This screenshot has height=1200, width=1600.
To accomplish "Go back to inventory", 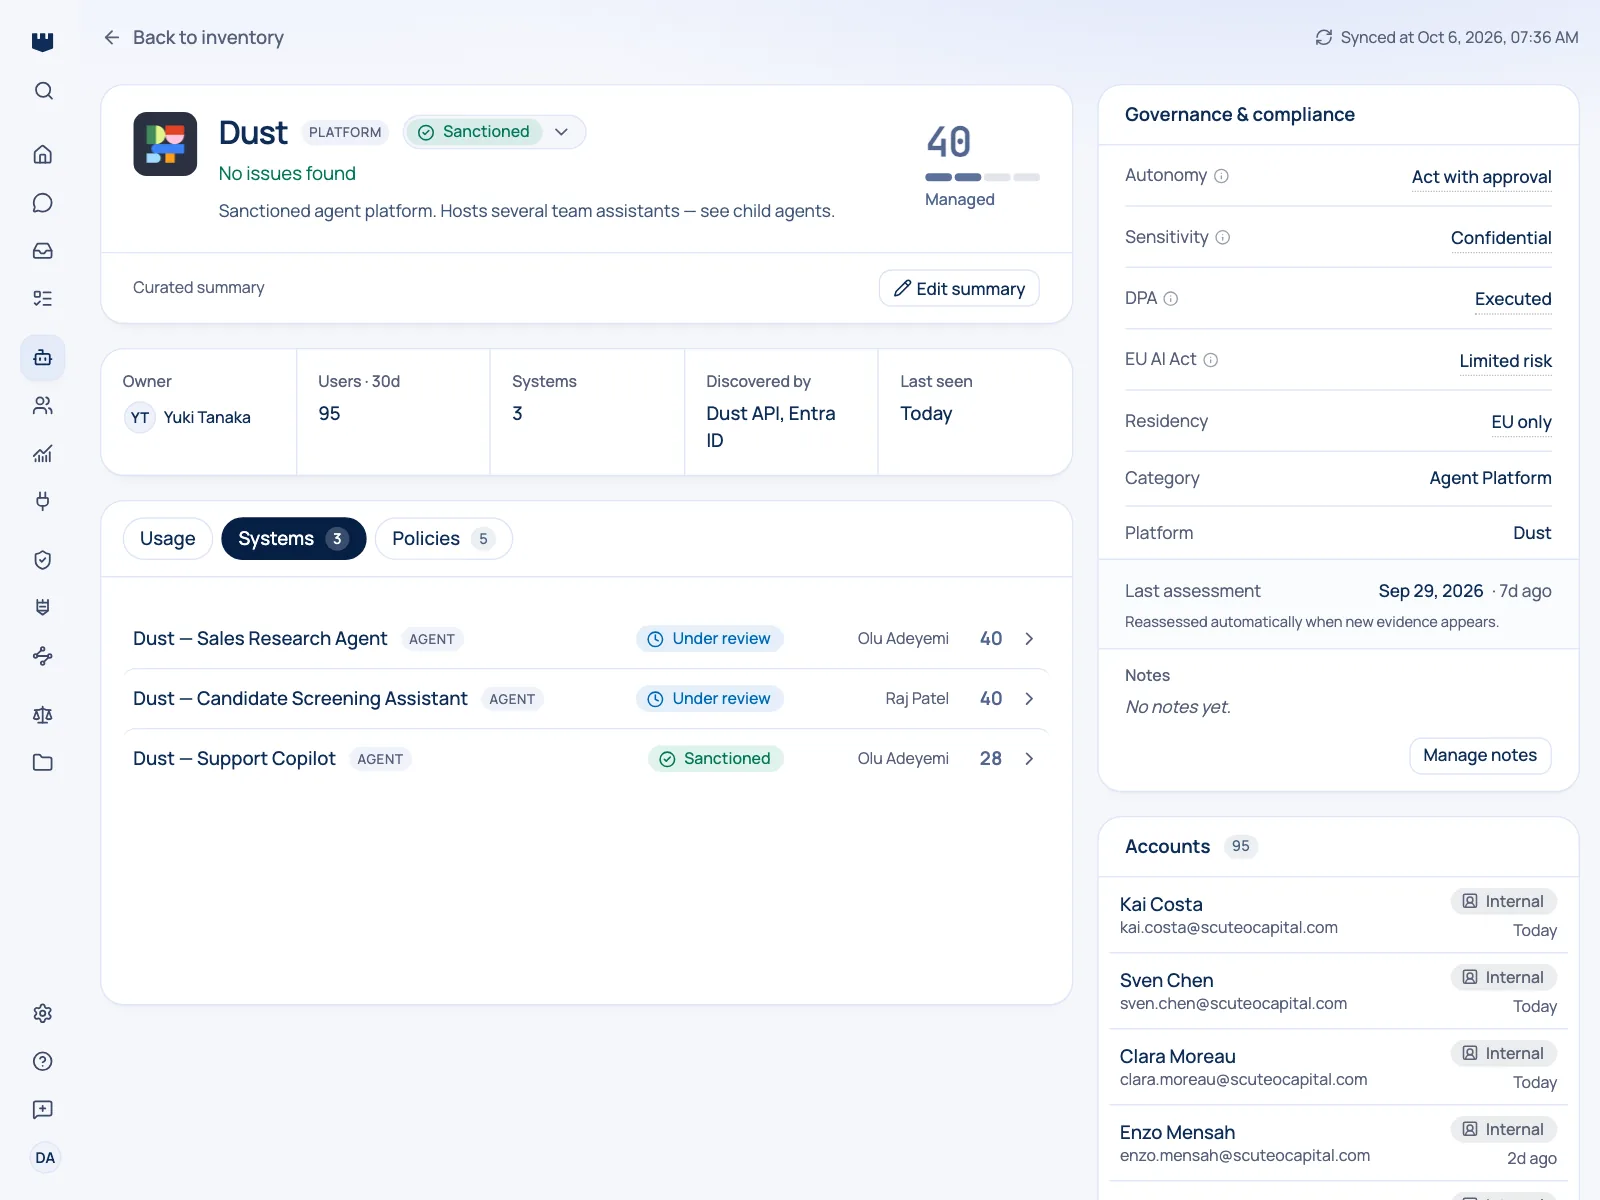I will (x=193, y=38).
